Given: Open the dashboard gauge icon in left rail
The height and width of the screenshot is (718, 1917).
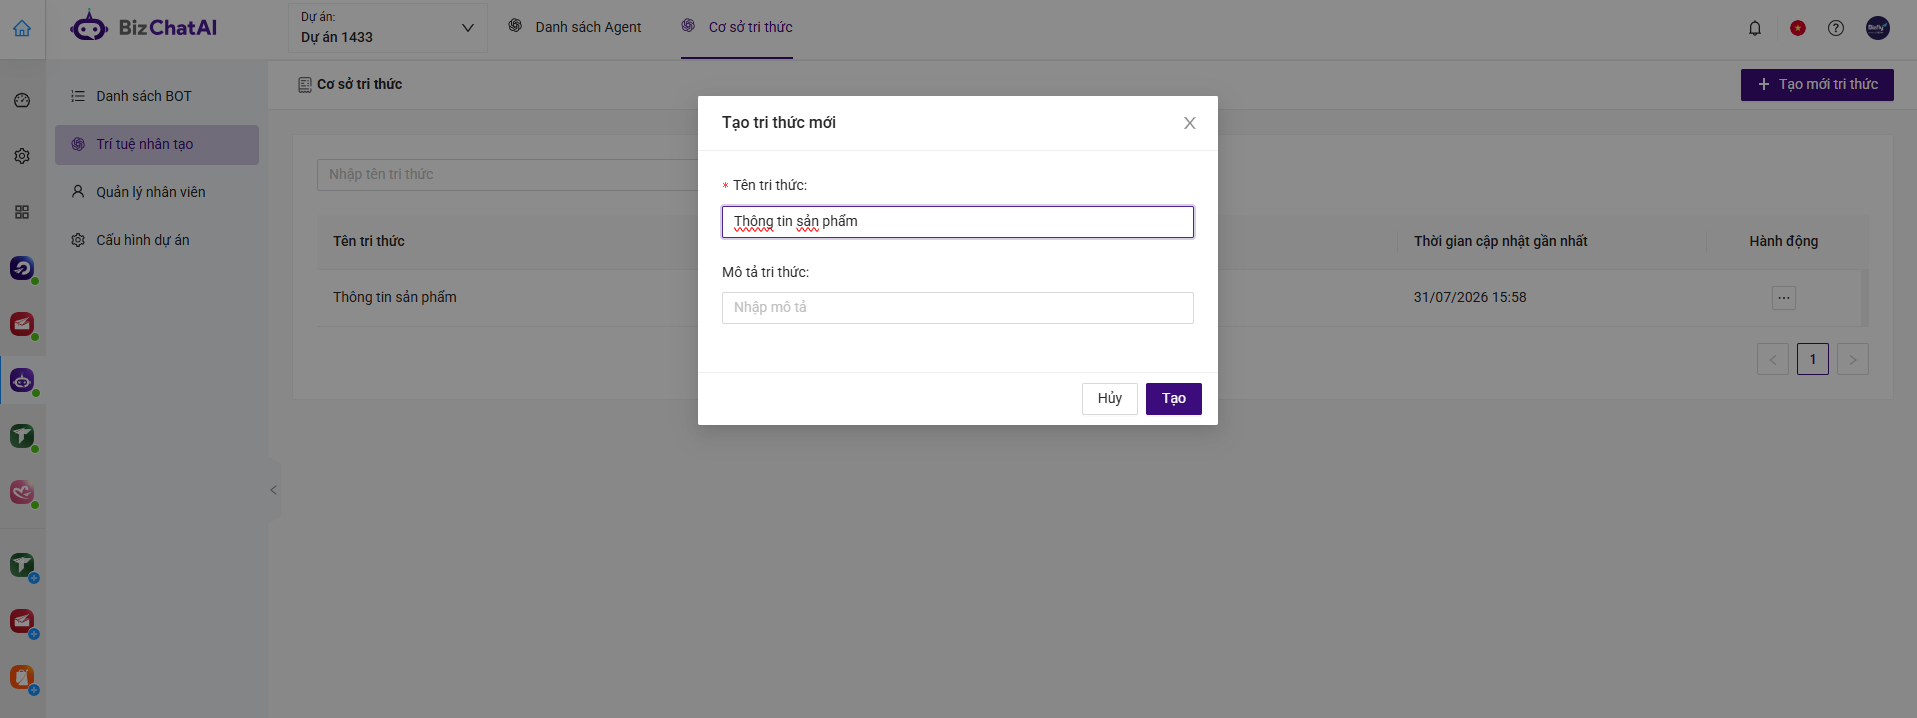Looking at the screenshot, I should pos(22,100).
